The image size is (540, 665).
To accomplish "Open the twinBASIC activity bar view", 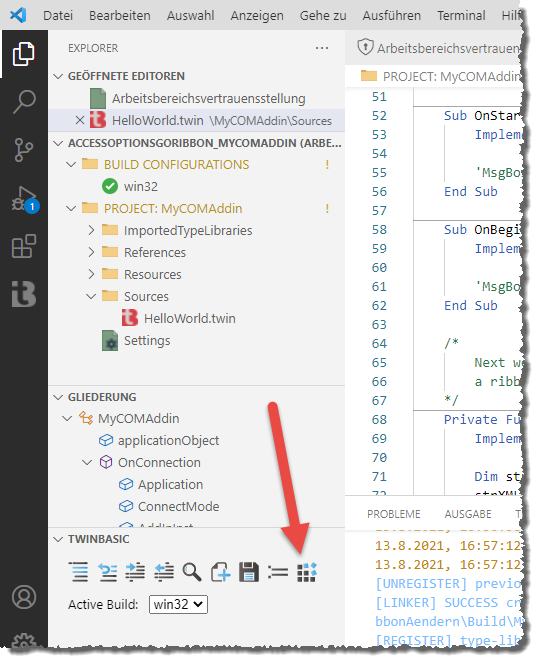I will tap(24, 293).
